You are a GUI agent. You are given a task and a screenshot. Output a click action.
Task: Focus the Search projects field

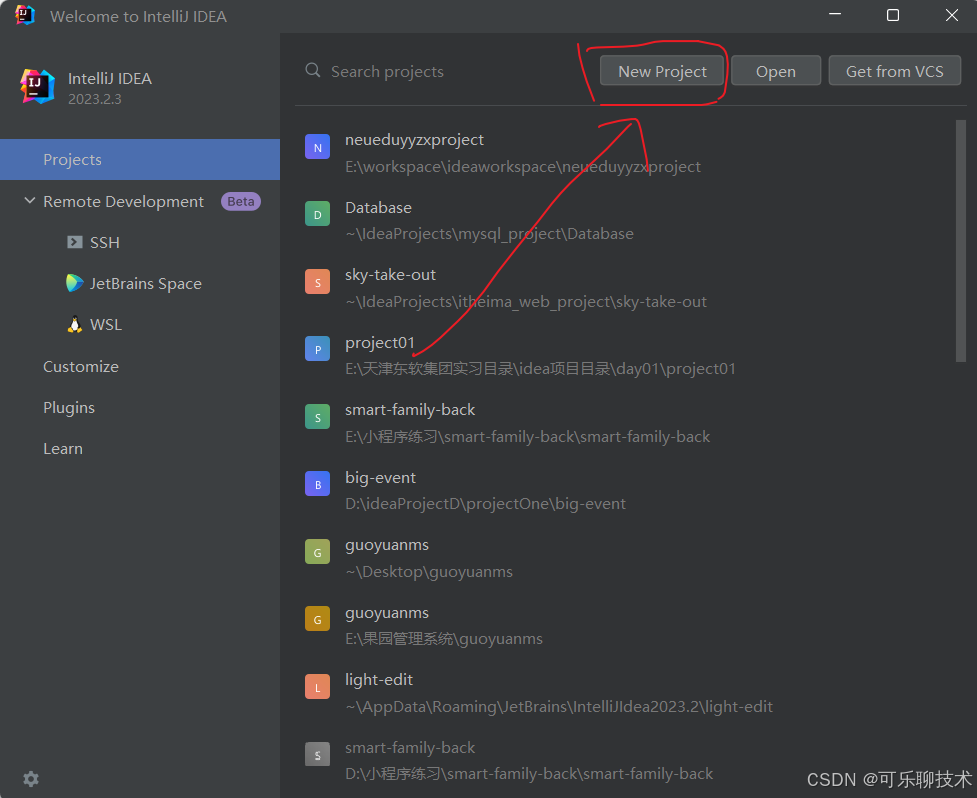387,71
